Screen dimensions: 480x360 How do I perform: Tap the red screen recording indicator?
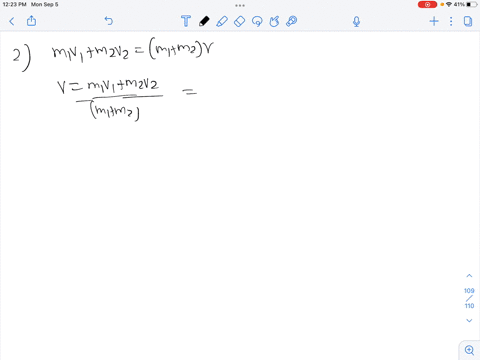(x=427, y=4)
